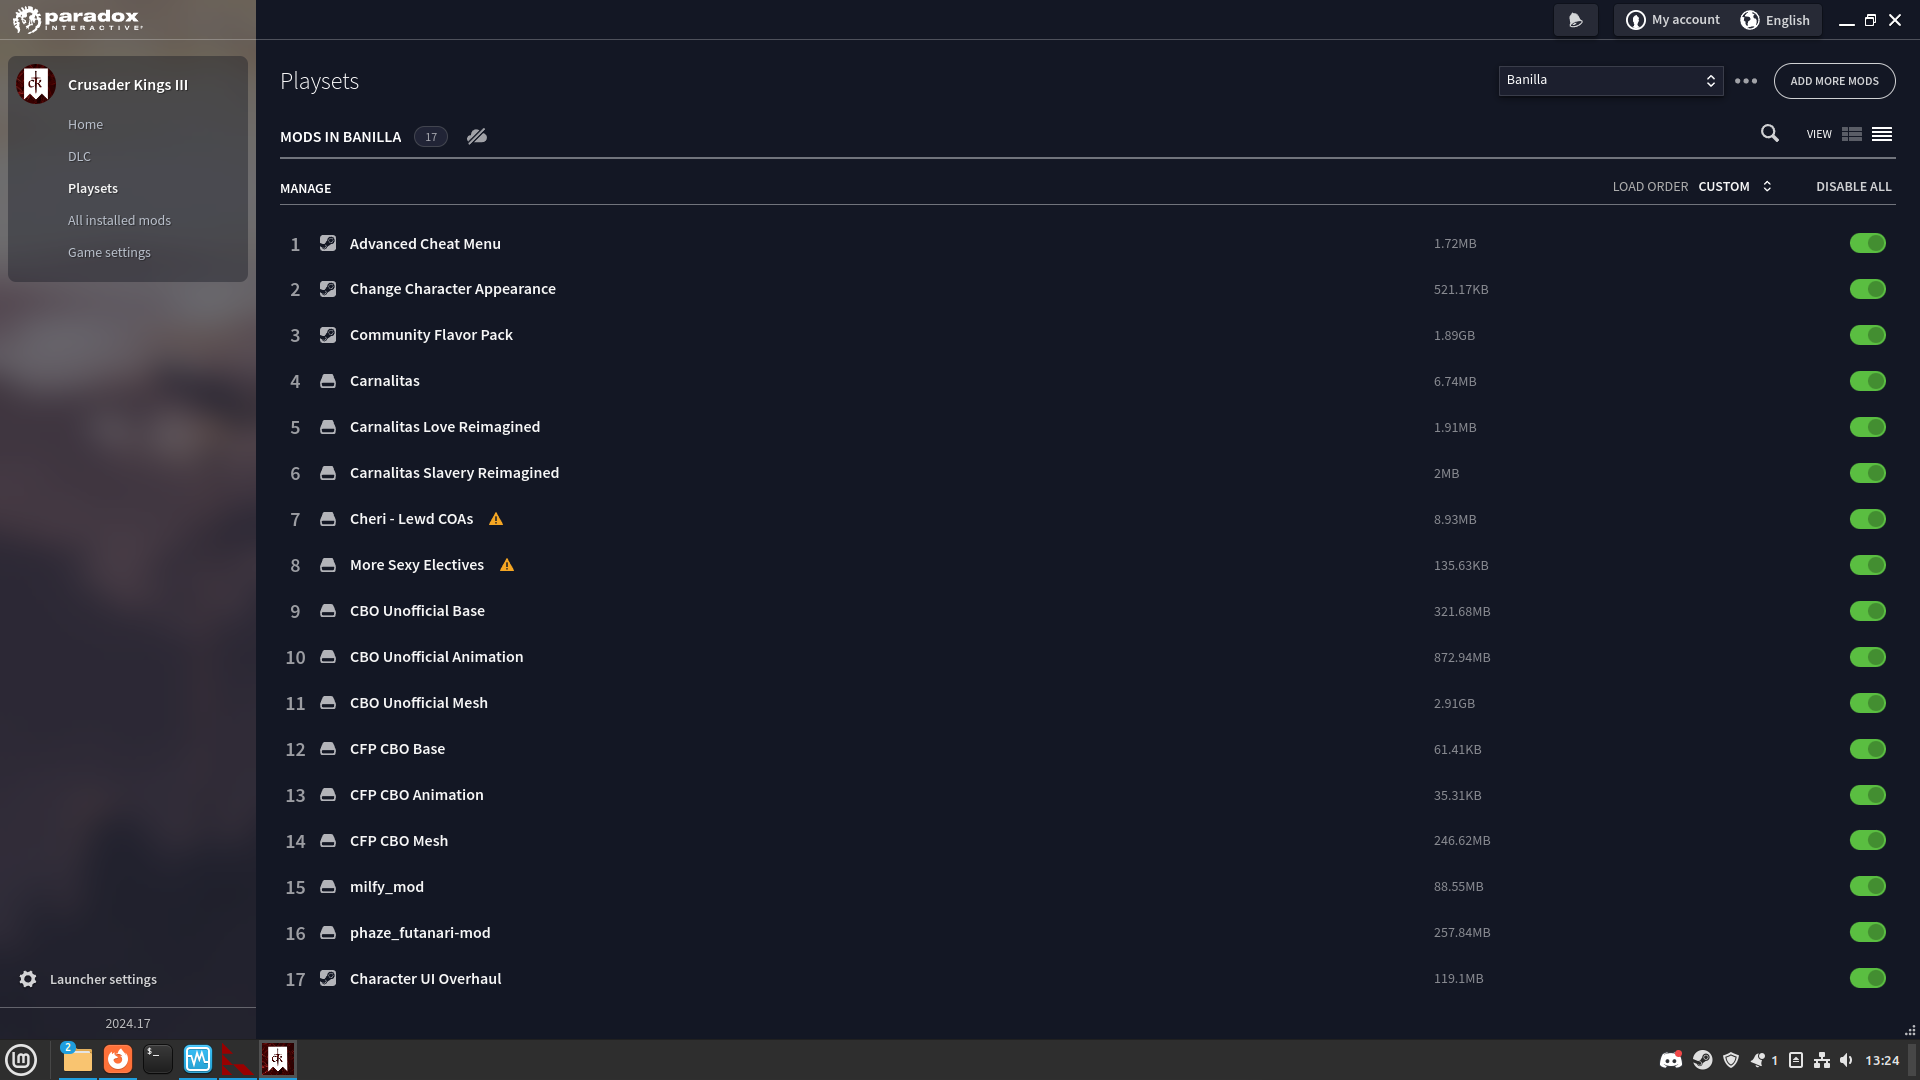This screenshot has height=1080, width=1920.
Task: Click the ADD MORE MODS button
Action: coord(1834,81)
